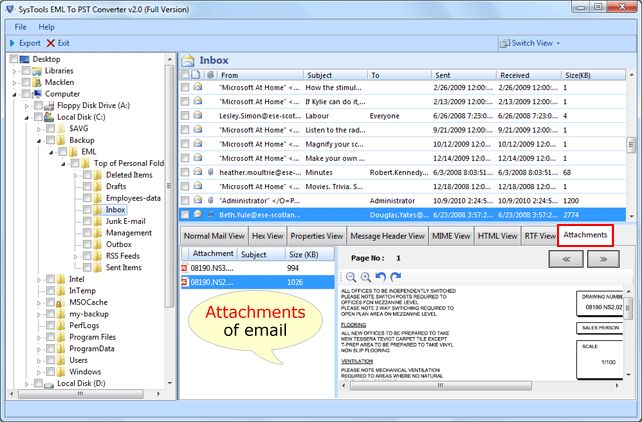The image size is (642, 422).
Task: Collapse the Computer tree node
Action: click(x=15, y=94)
